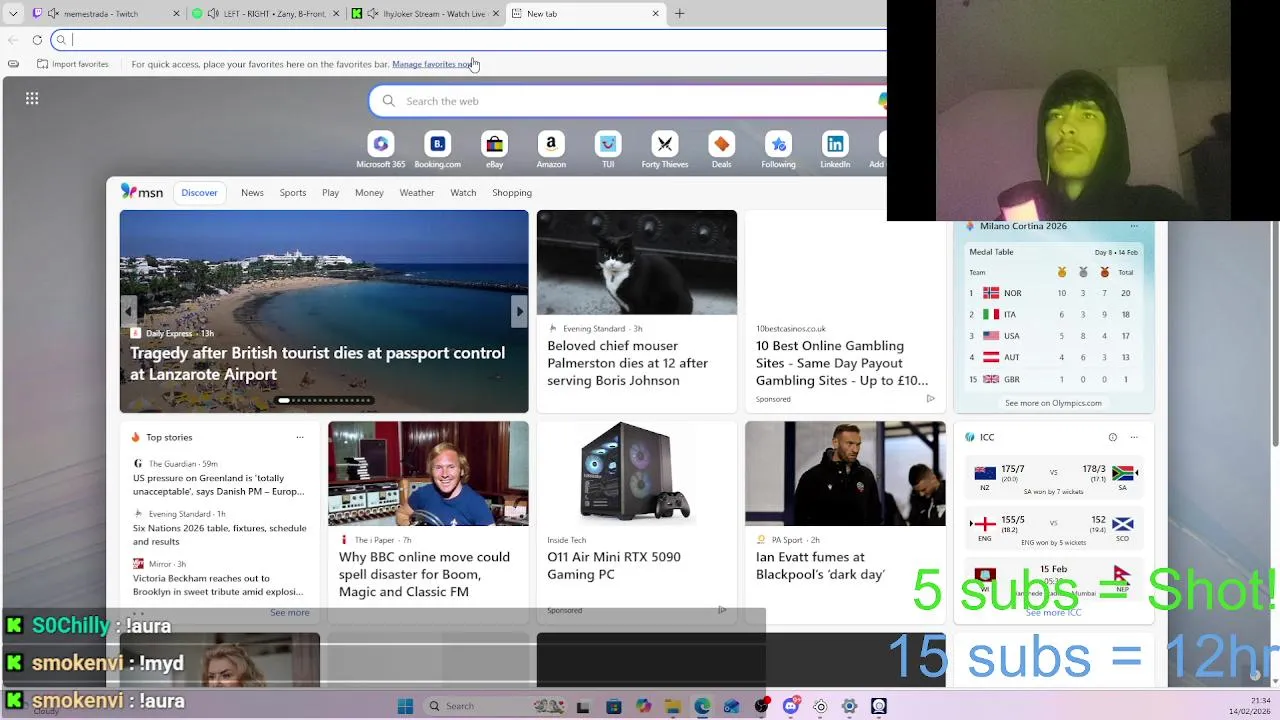Open File Explorer from taskbar
The image size is (1280, 720).
[673, 706]
